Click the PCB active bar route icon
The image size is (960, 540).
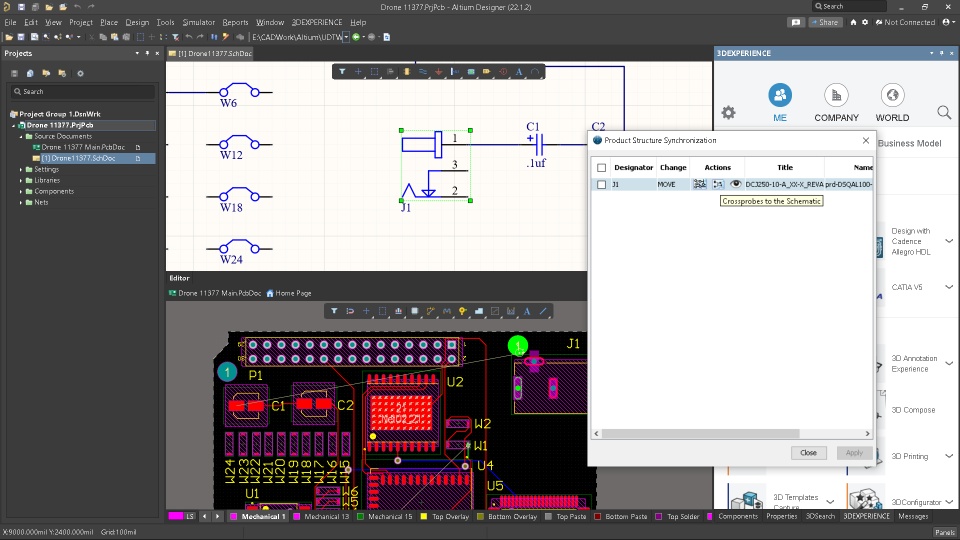[430, 311]
